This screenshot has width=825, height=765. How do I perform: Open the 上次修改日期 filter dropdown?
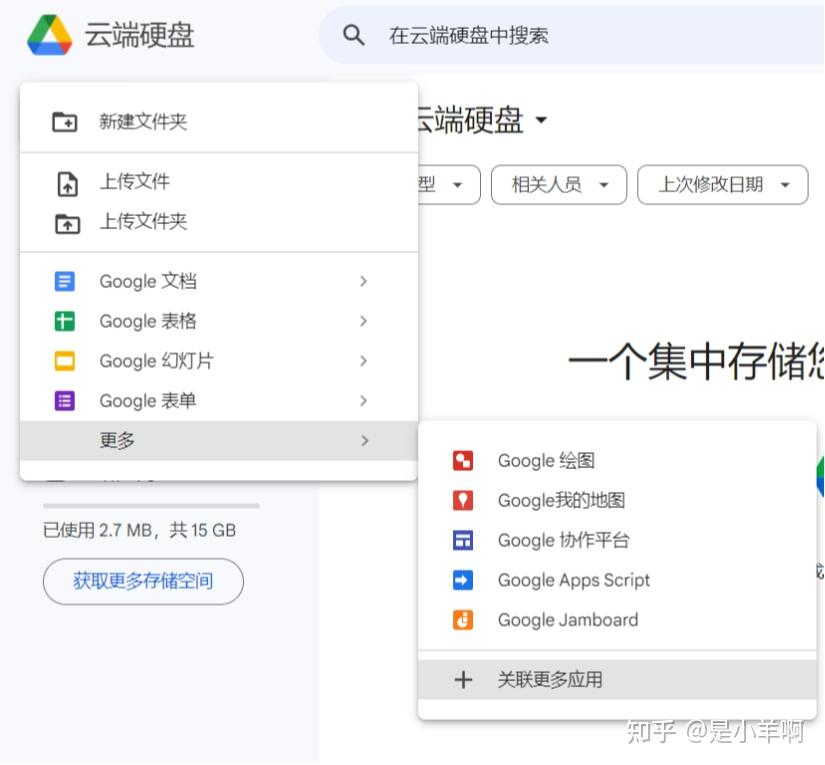722,185
